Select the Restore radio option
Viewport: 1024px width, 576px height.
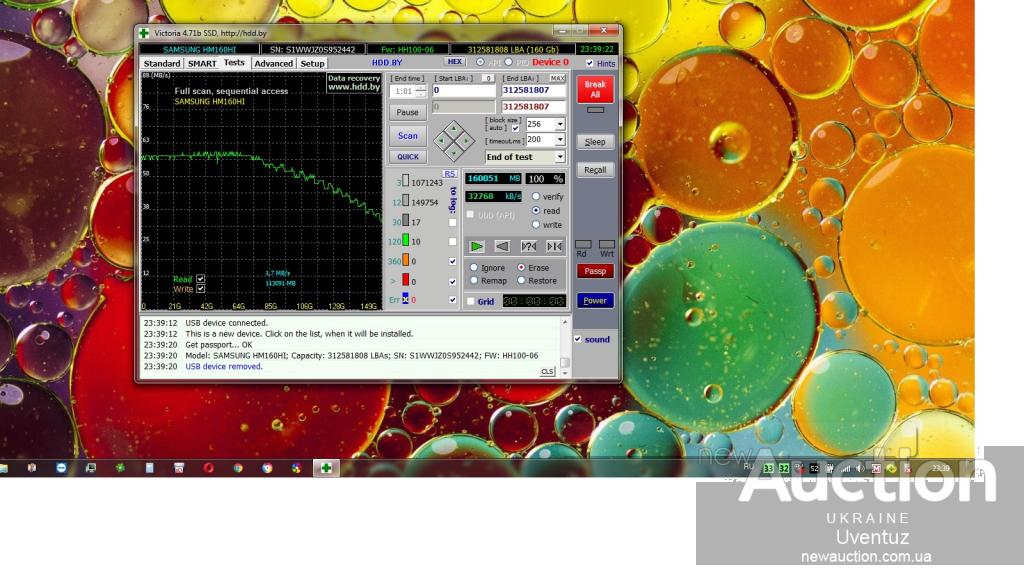click(521, 280)
